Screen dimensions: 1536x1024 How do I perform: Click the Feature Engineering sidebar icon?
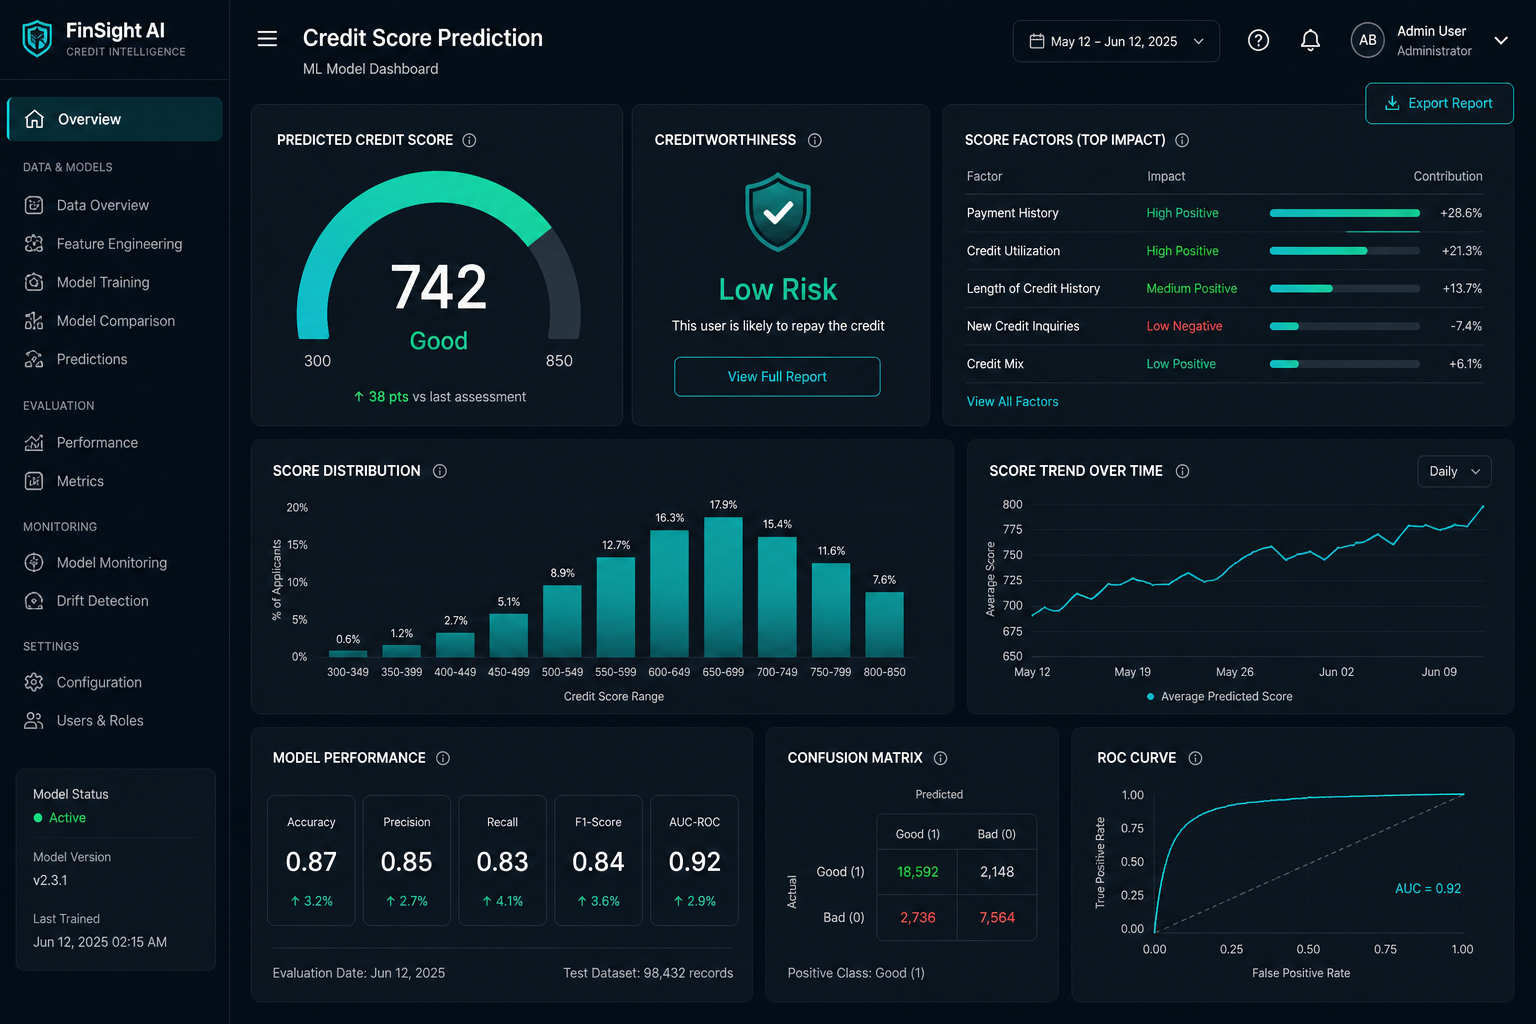(34, 243)
